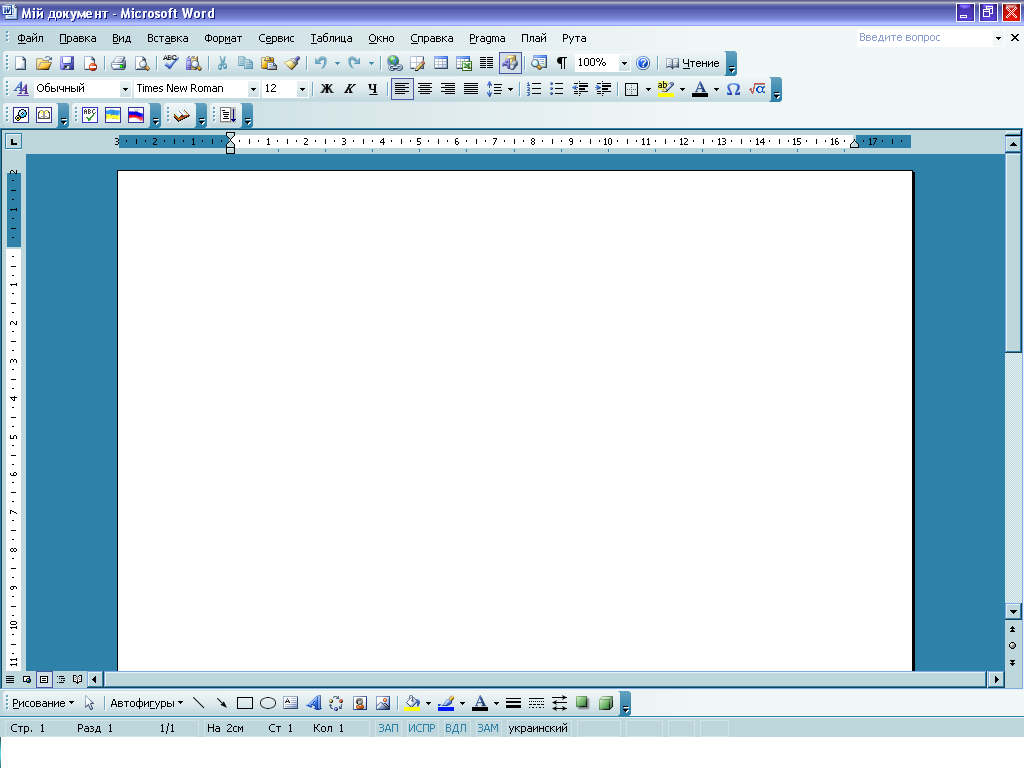Insert WordArt from the drawing toolbar

coord(313,703)
